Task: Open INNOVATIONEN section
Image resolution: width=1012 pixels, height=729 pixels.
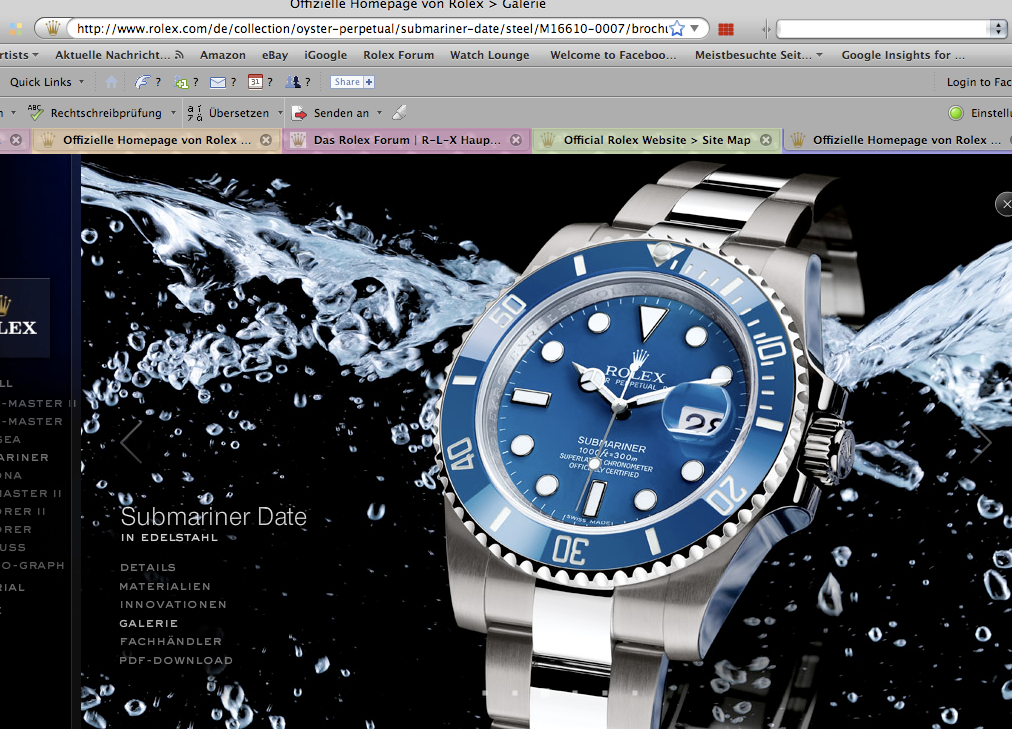Action: tap(173, 604)
